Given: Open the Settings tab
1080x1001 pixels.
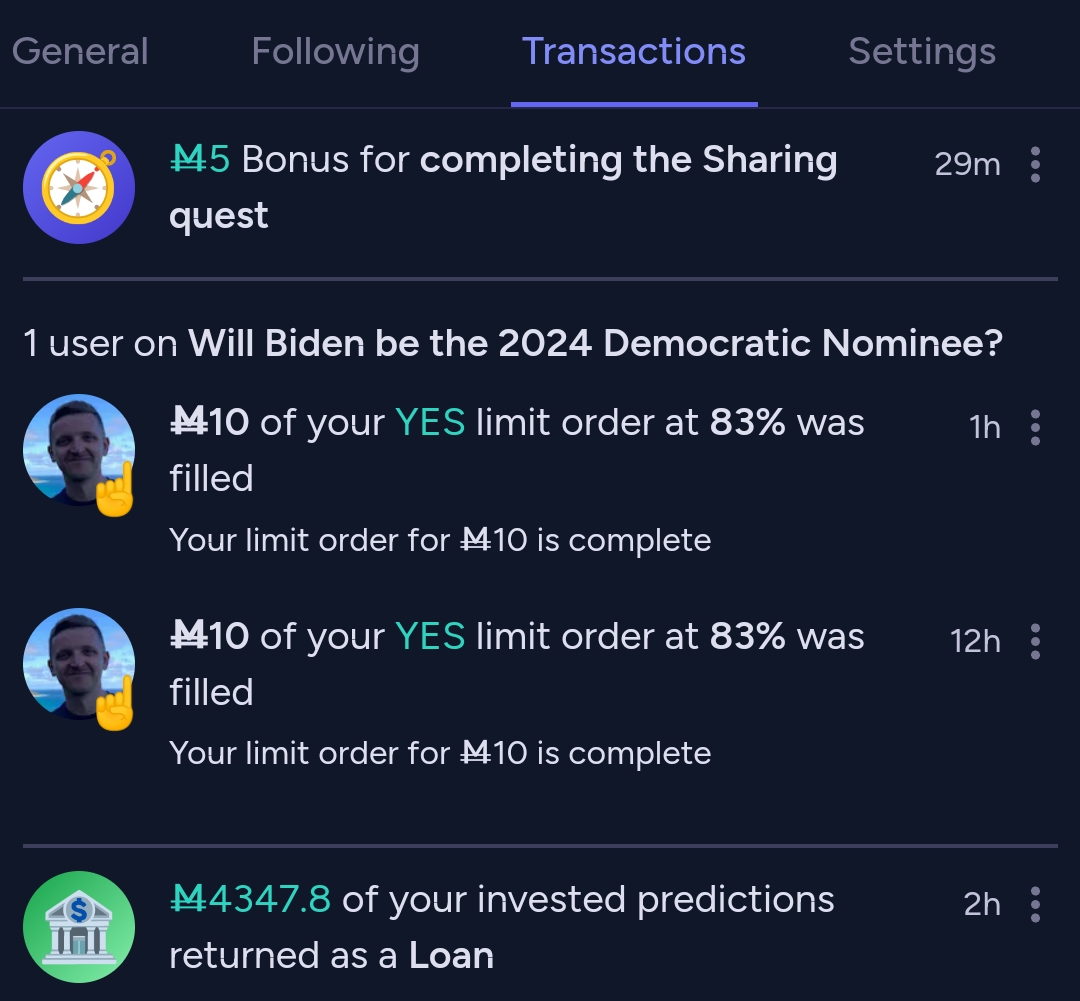Looking at the screenshot, I should tap(922, 52).
